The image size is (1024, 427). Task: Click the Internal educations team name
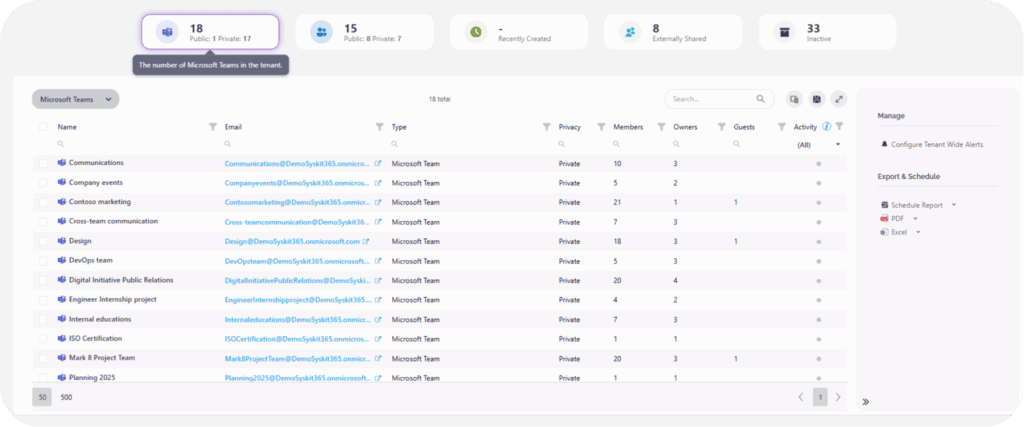click(x=100, y=319)
